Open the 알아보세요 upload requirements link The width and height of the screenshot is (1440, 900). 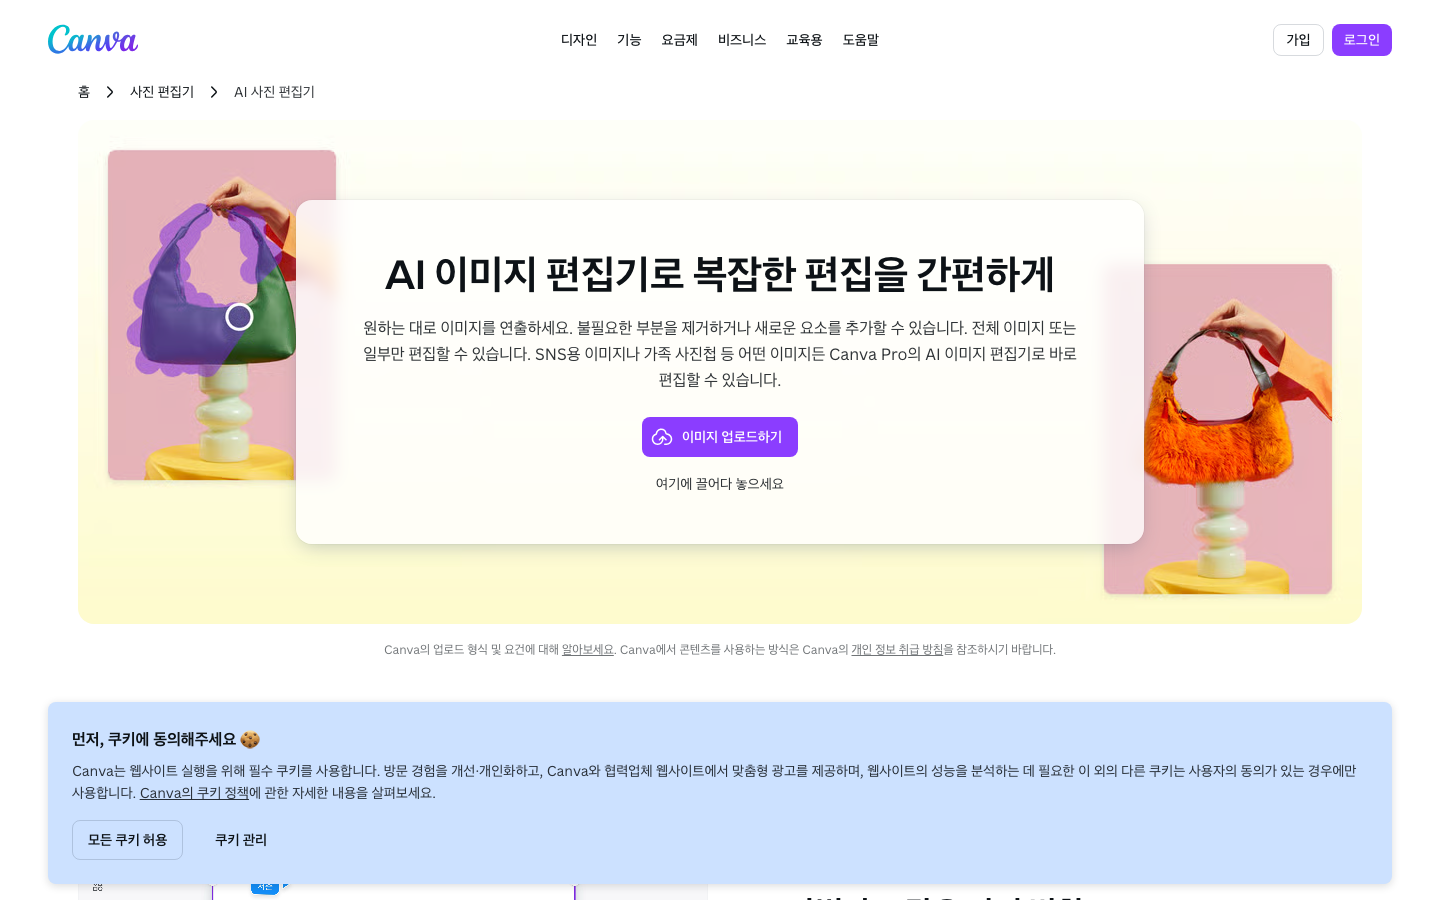588,650
